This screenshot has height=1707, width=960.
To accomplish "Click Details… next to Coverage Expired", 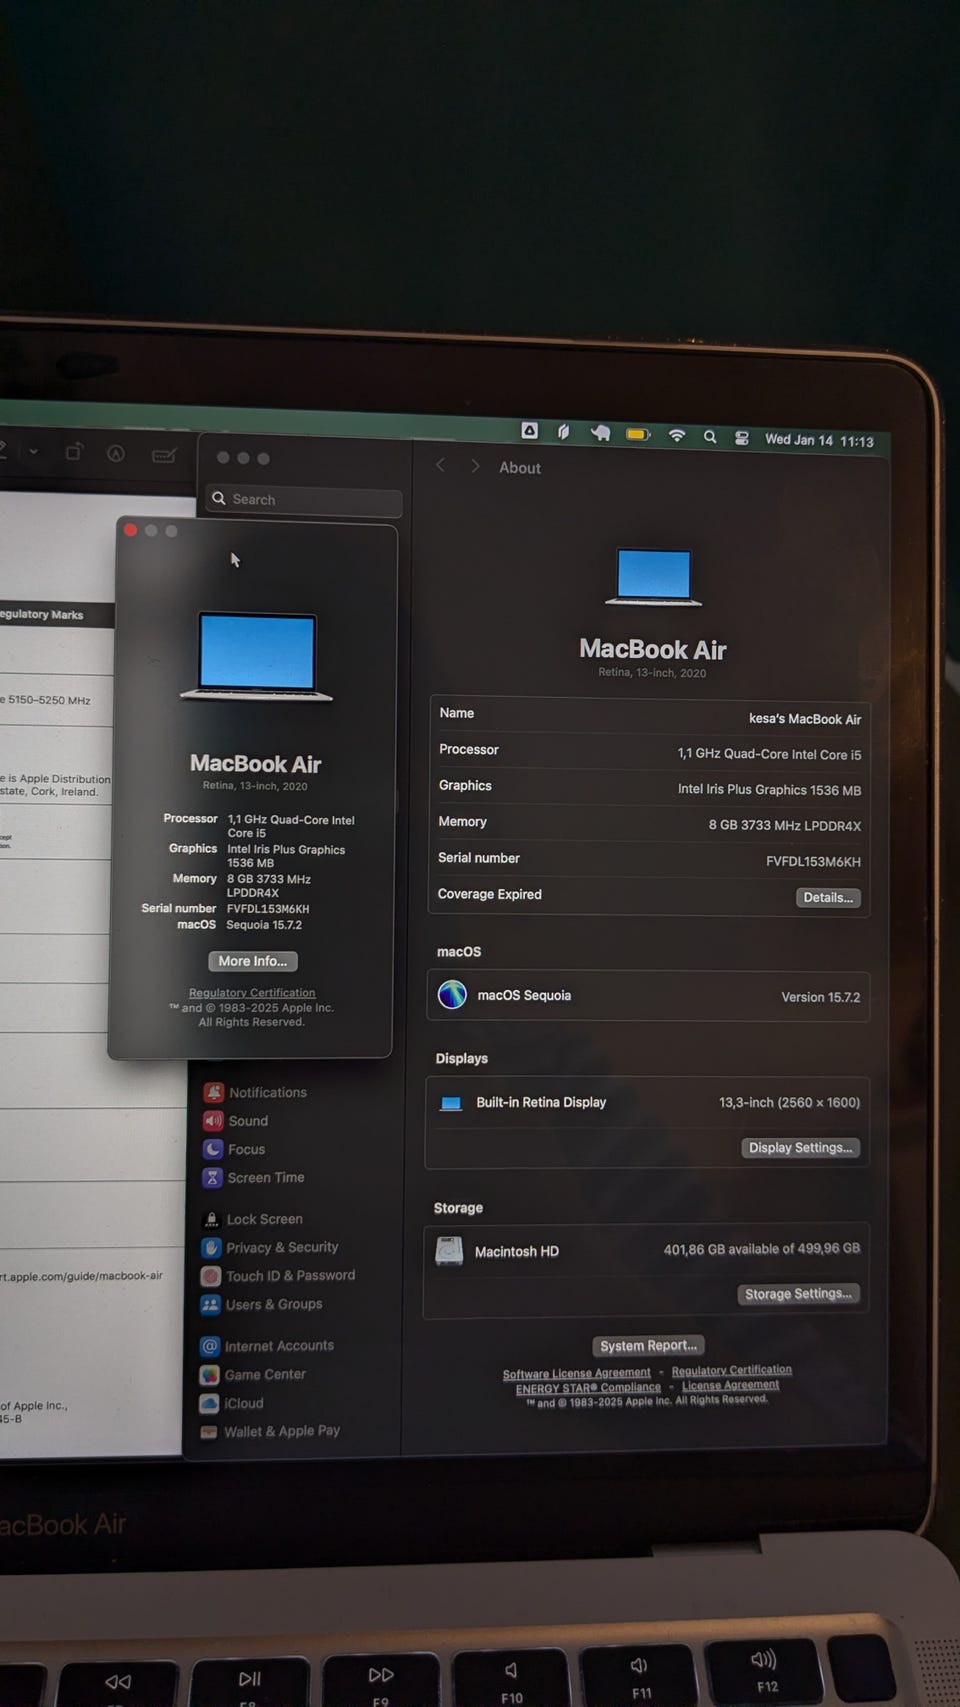I will [x=828, y=897].
